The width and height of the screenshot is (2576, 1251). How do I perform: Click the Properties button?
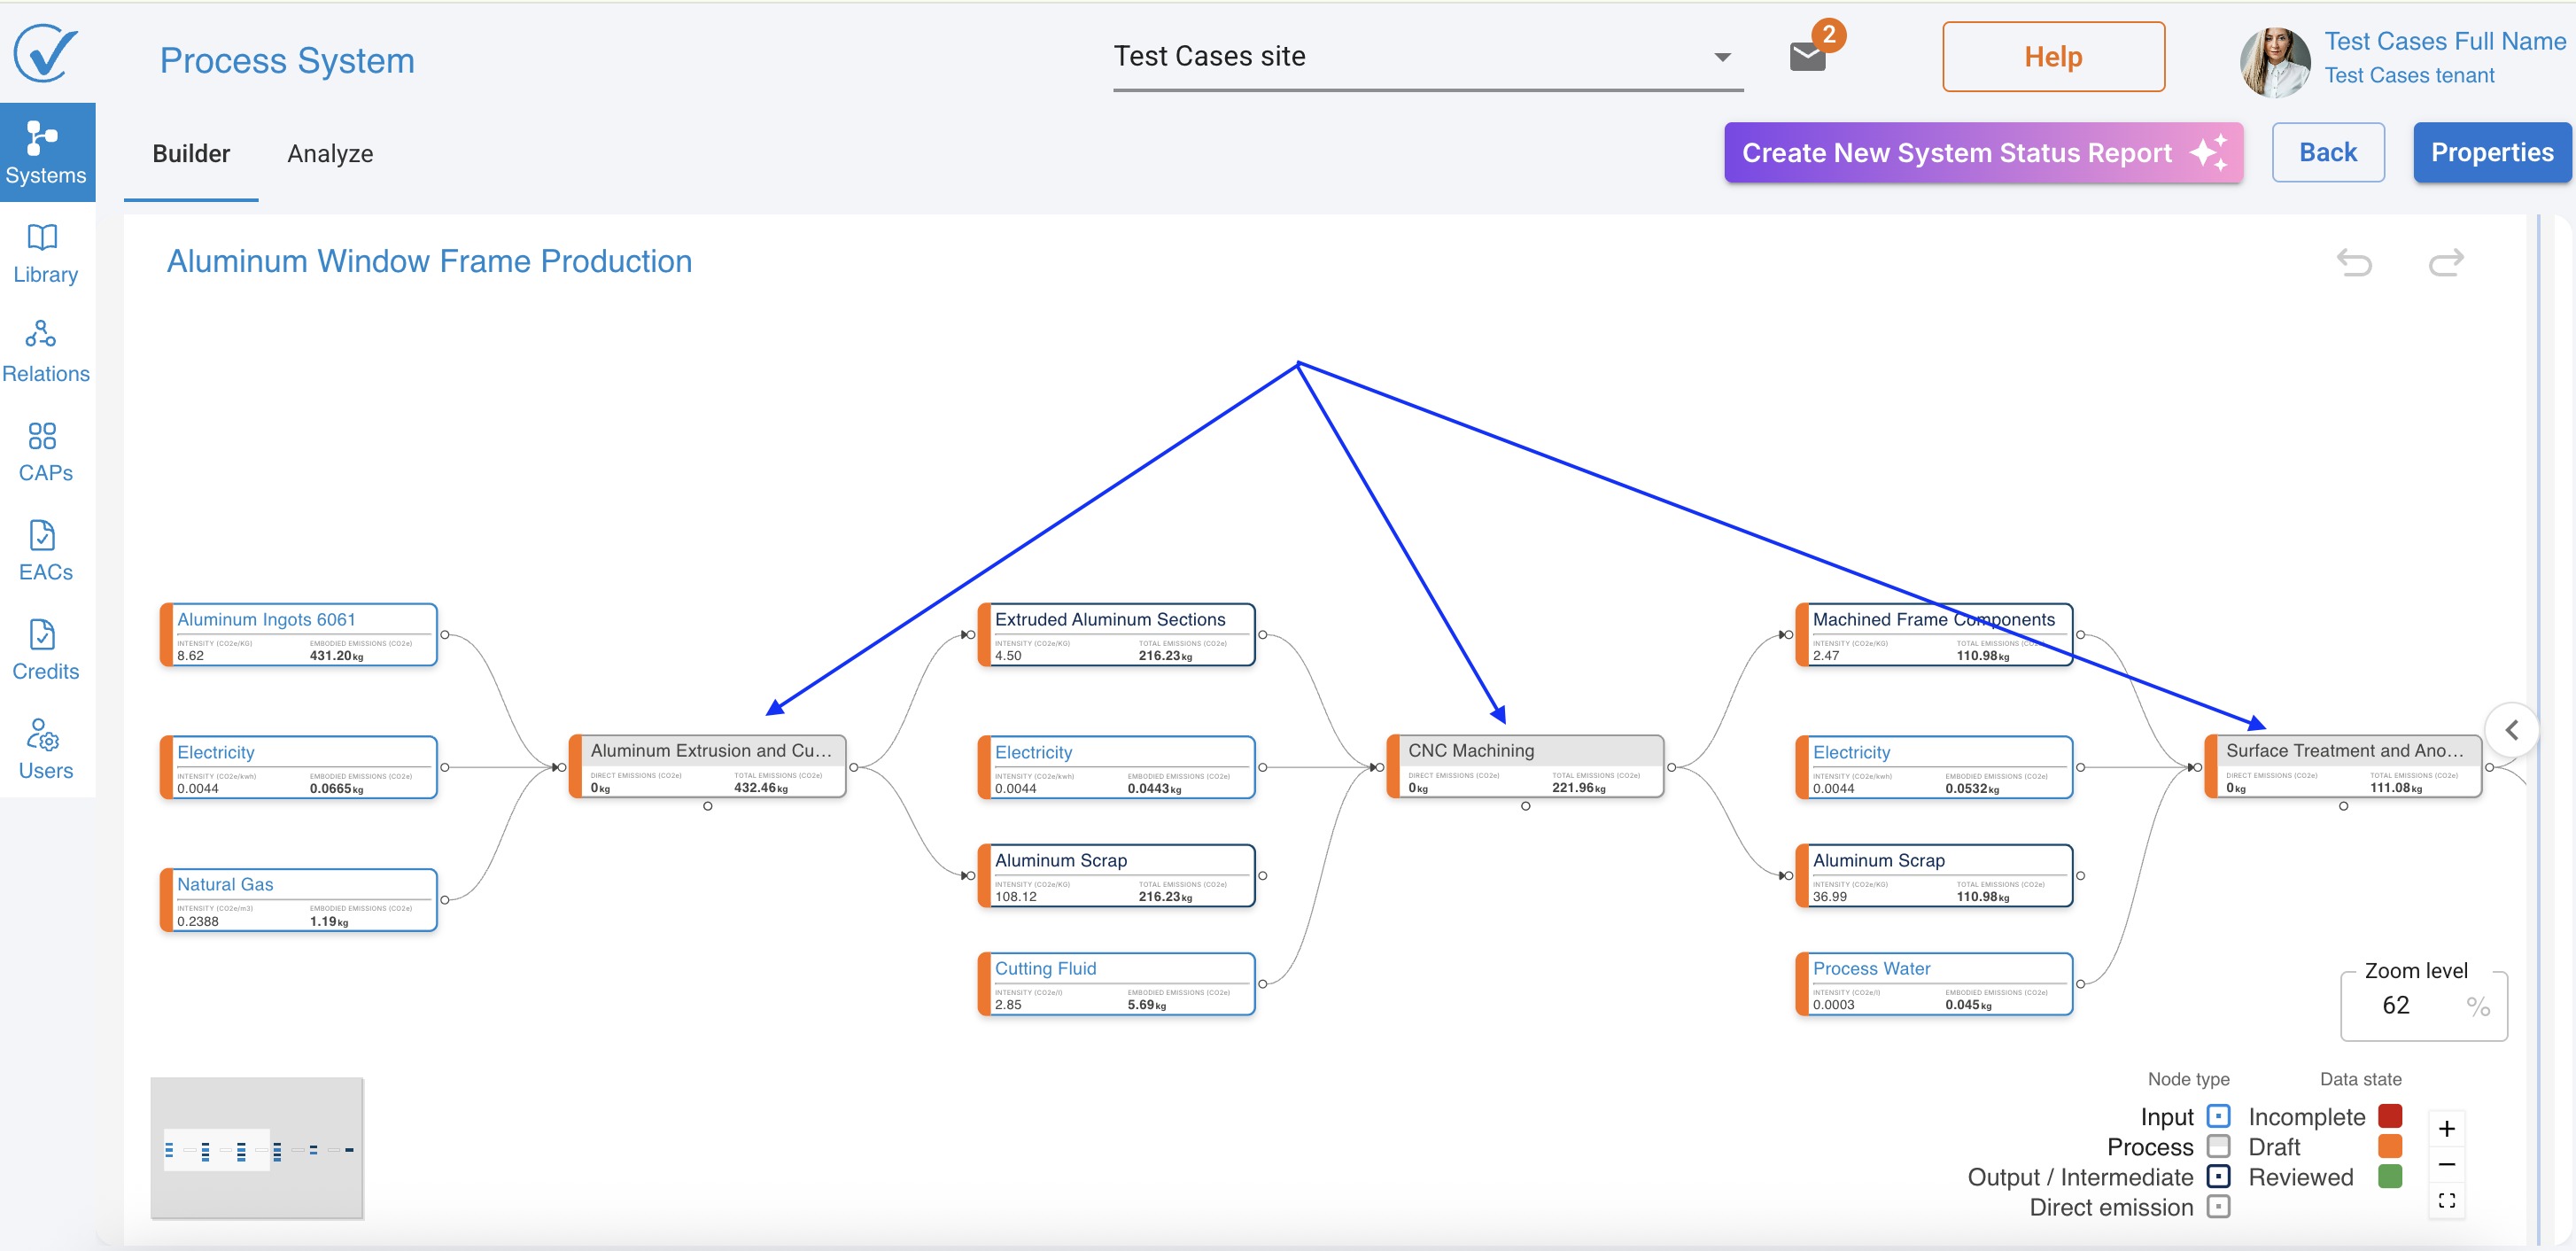2491,152
